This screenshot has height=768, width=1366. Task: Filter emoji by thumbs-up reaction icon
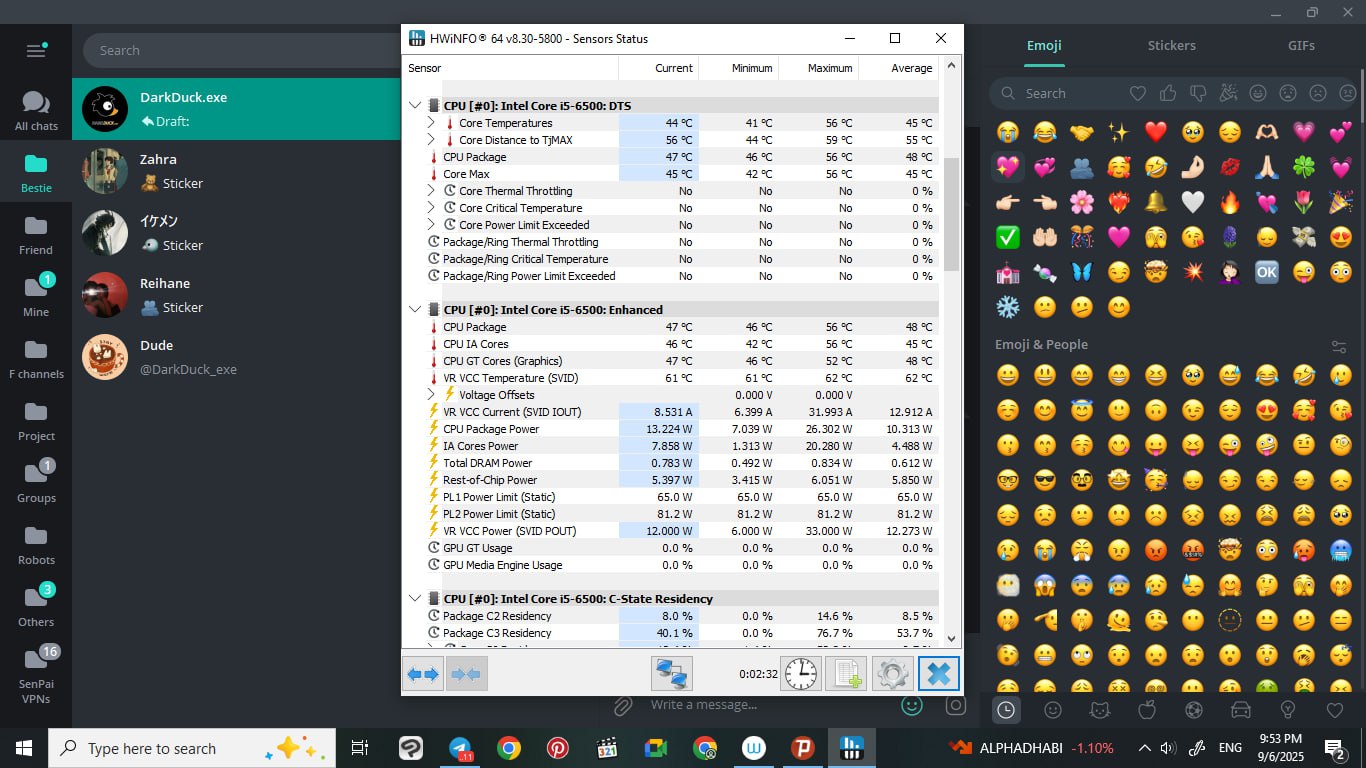click(1168, 93)
